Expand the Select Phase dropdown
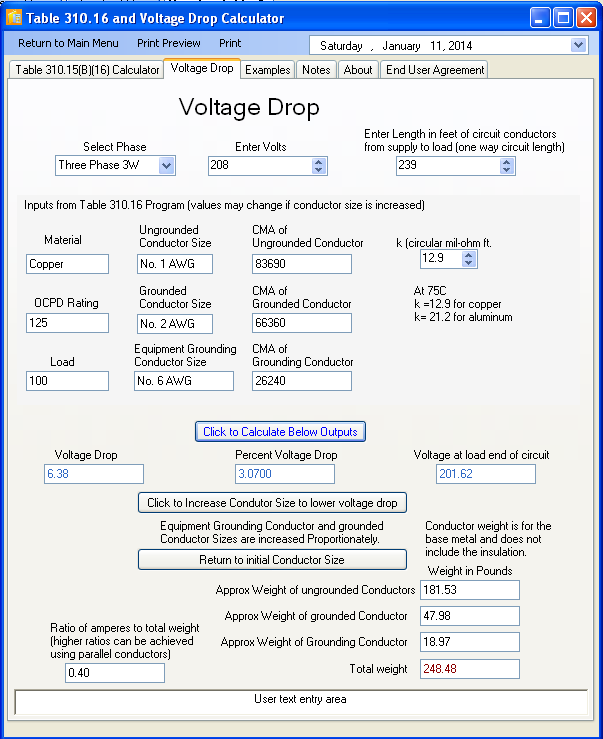The image size is (603, 739). point(166,165)
